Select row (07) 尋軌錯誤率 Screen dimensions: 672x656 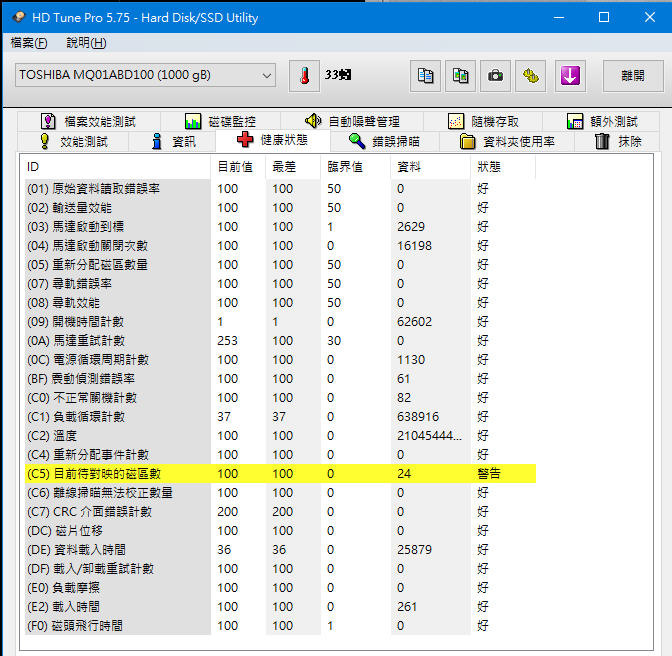click(x=280, y=284)
